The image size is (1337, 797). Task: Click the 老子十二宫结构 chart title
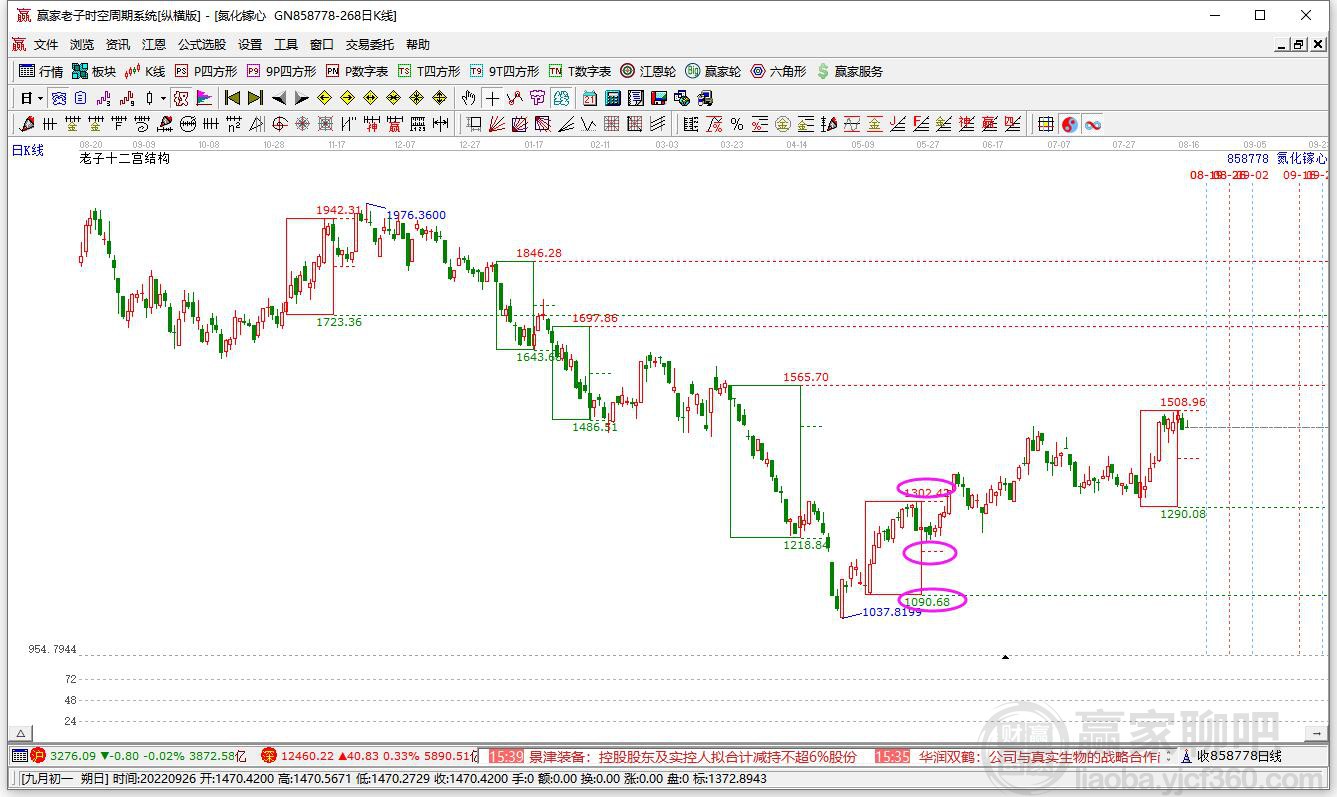click(x=125, y=158)
